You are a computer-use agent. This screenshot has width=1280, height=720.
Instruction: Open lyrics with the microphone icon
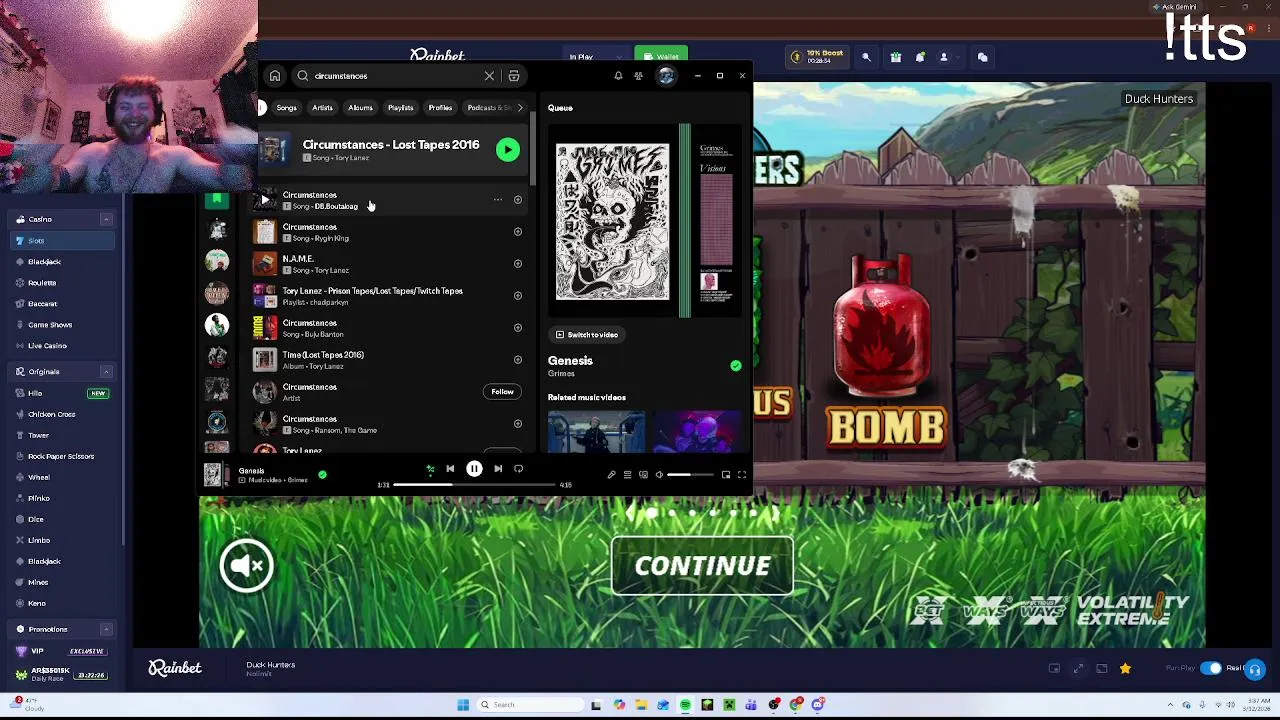(611, 475)
